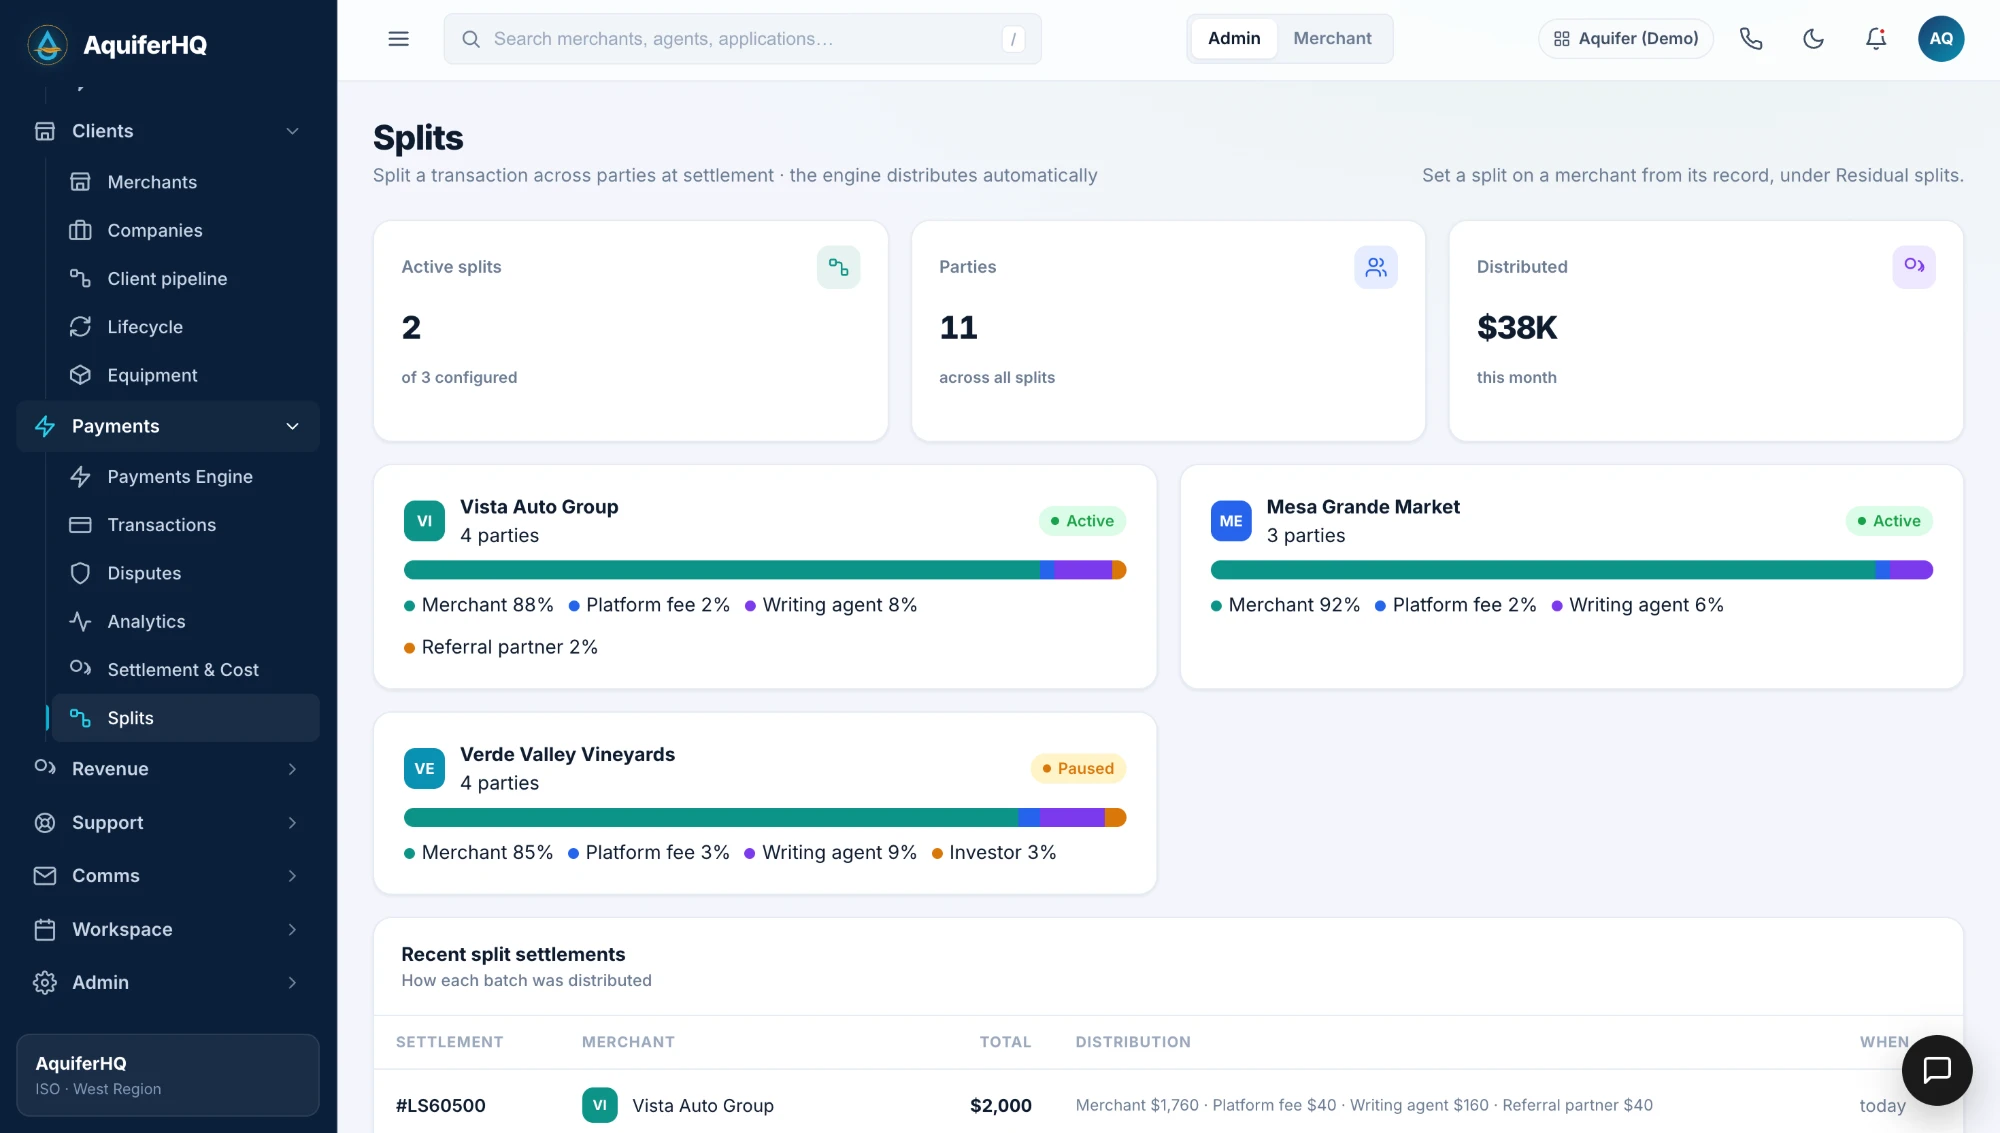Screen dimensions: 2000x1133
Task: Open the Lifecycle page
Action: [185, 327]
